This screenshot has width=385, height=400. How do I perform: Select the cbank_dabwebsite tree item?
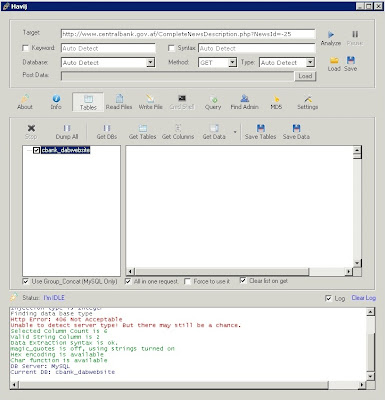coord(66,150)
